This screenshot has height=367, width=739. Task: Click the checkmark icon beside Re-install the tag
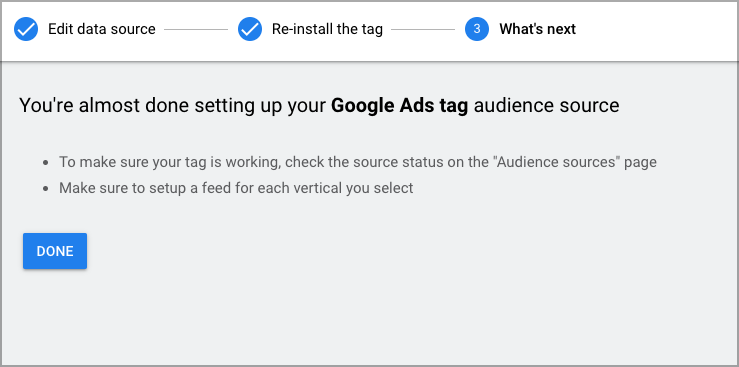point(250,29)
